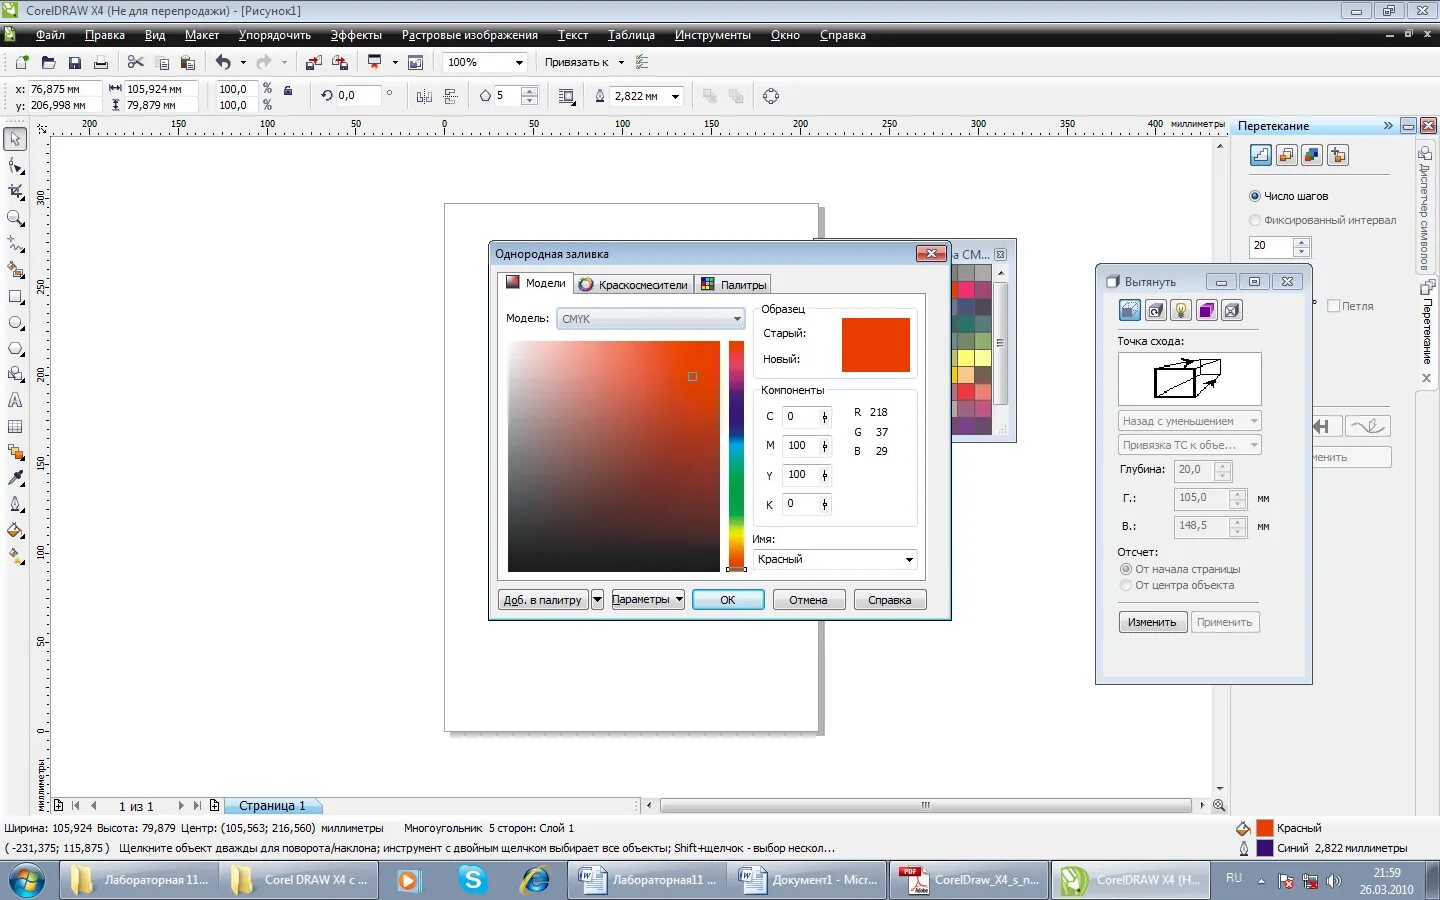Select the Text tool
Image resolution: width=1440 pixels, height=900 pixels.
tap(15, 400)
